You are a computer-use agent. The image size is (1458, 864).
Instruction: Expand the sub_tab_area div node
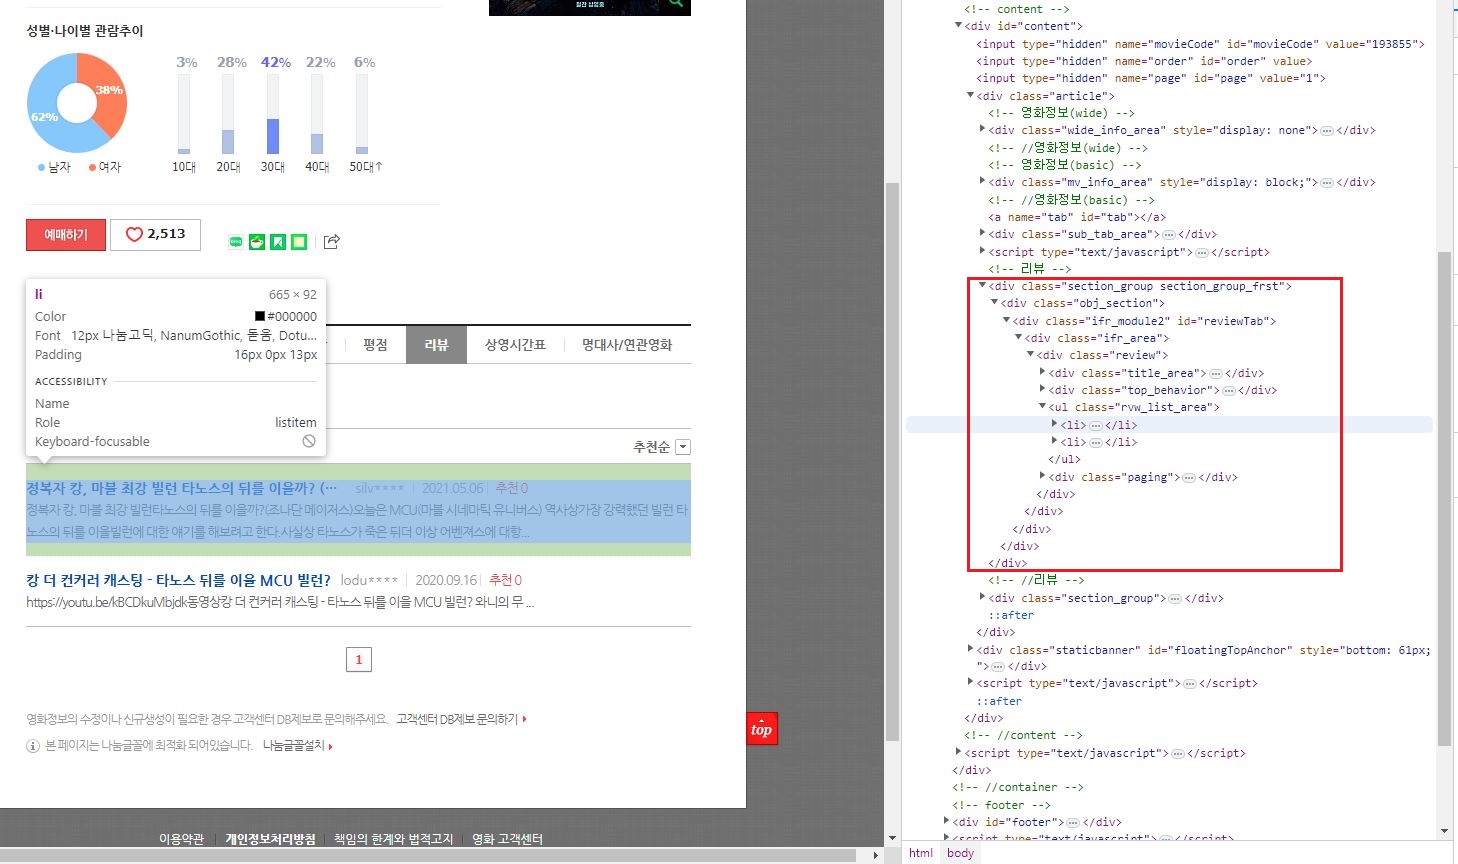pyautogui.click(x=982, y=234)
